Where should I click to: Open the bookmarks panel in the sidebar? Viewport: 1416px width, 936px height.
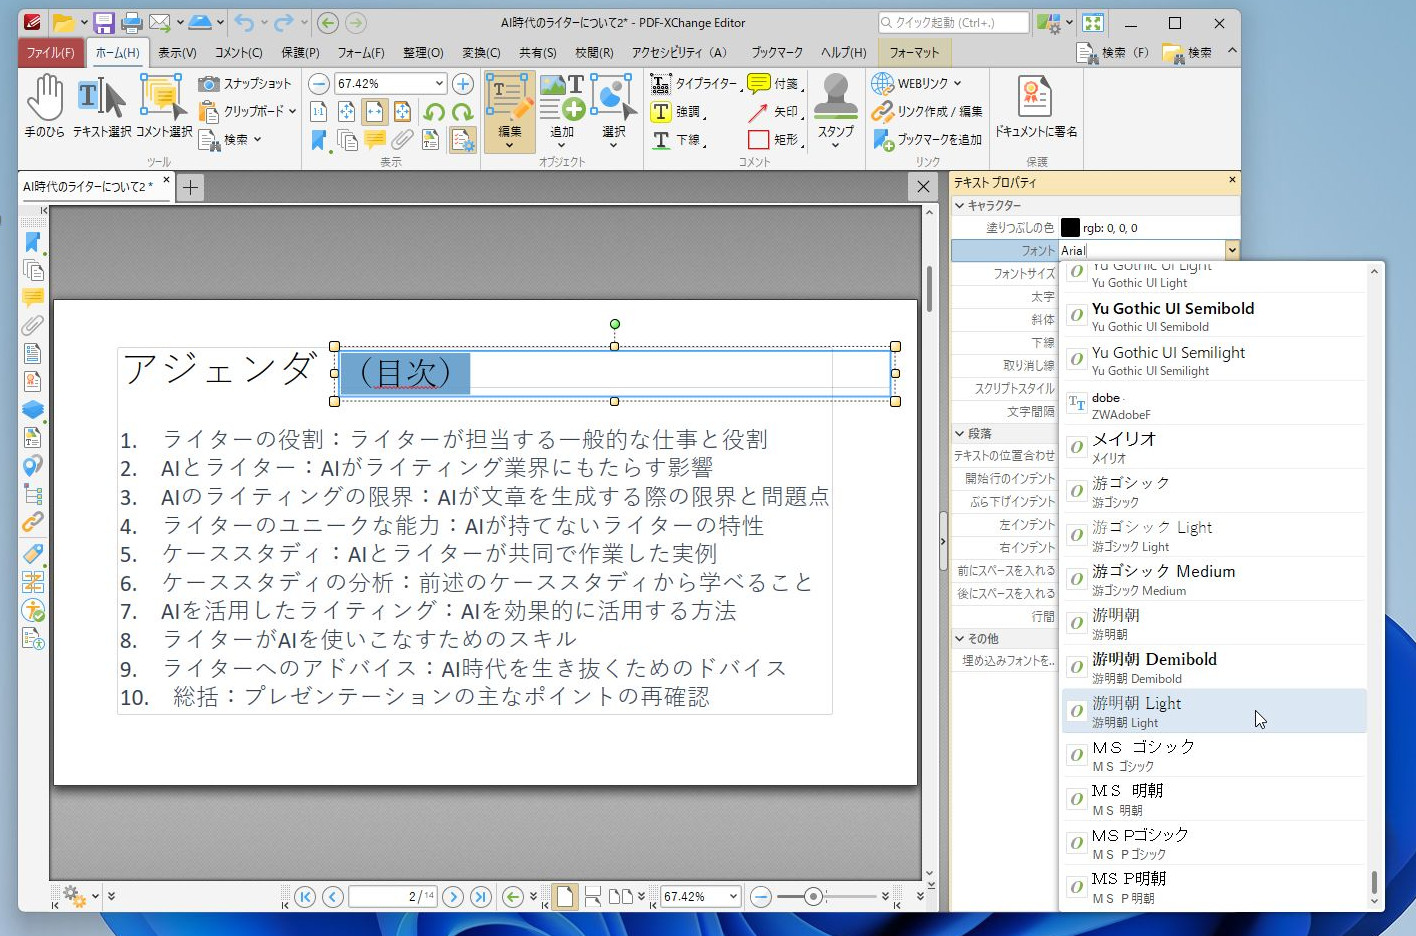click(x=33, y=242)
